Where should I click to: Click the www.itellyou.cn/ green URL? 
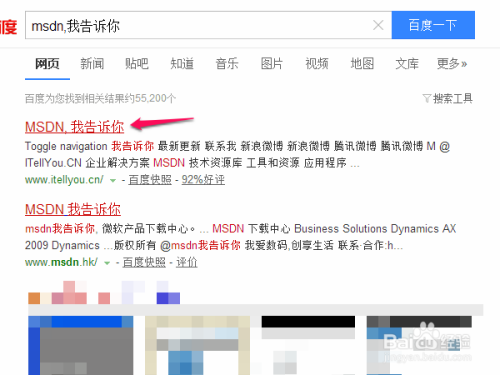[64, 180]
